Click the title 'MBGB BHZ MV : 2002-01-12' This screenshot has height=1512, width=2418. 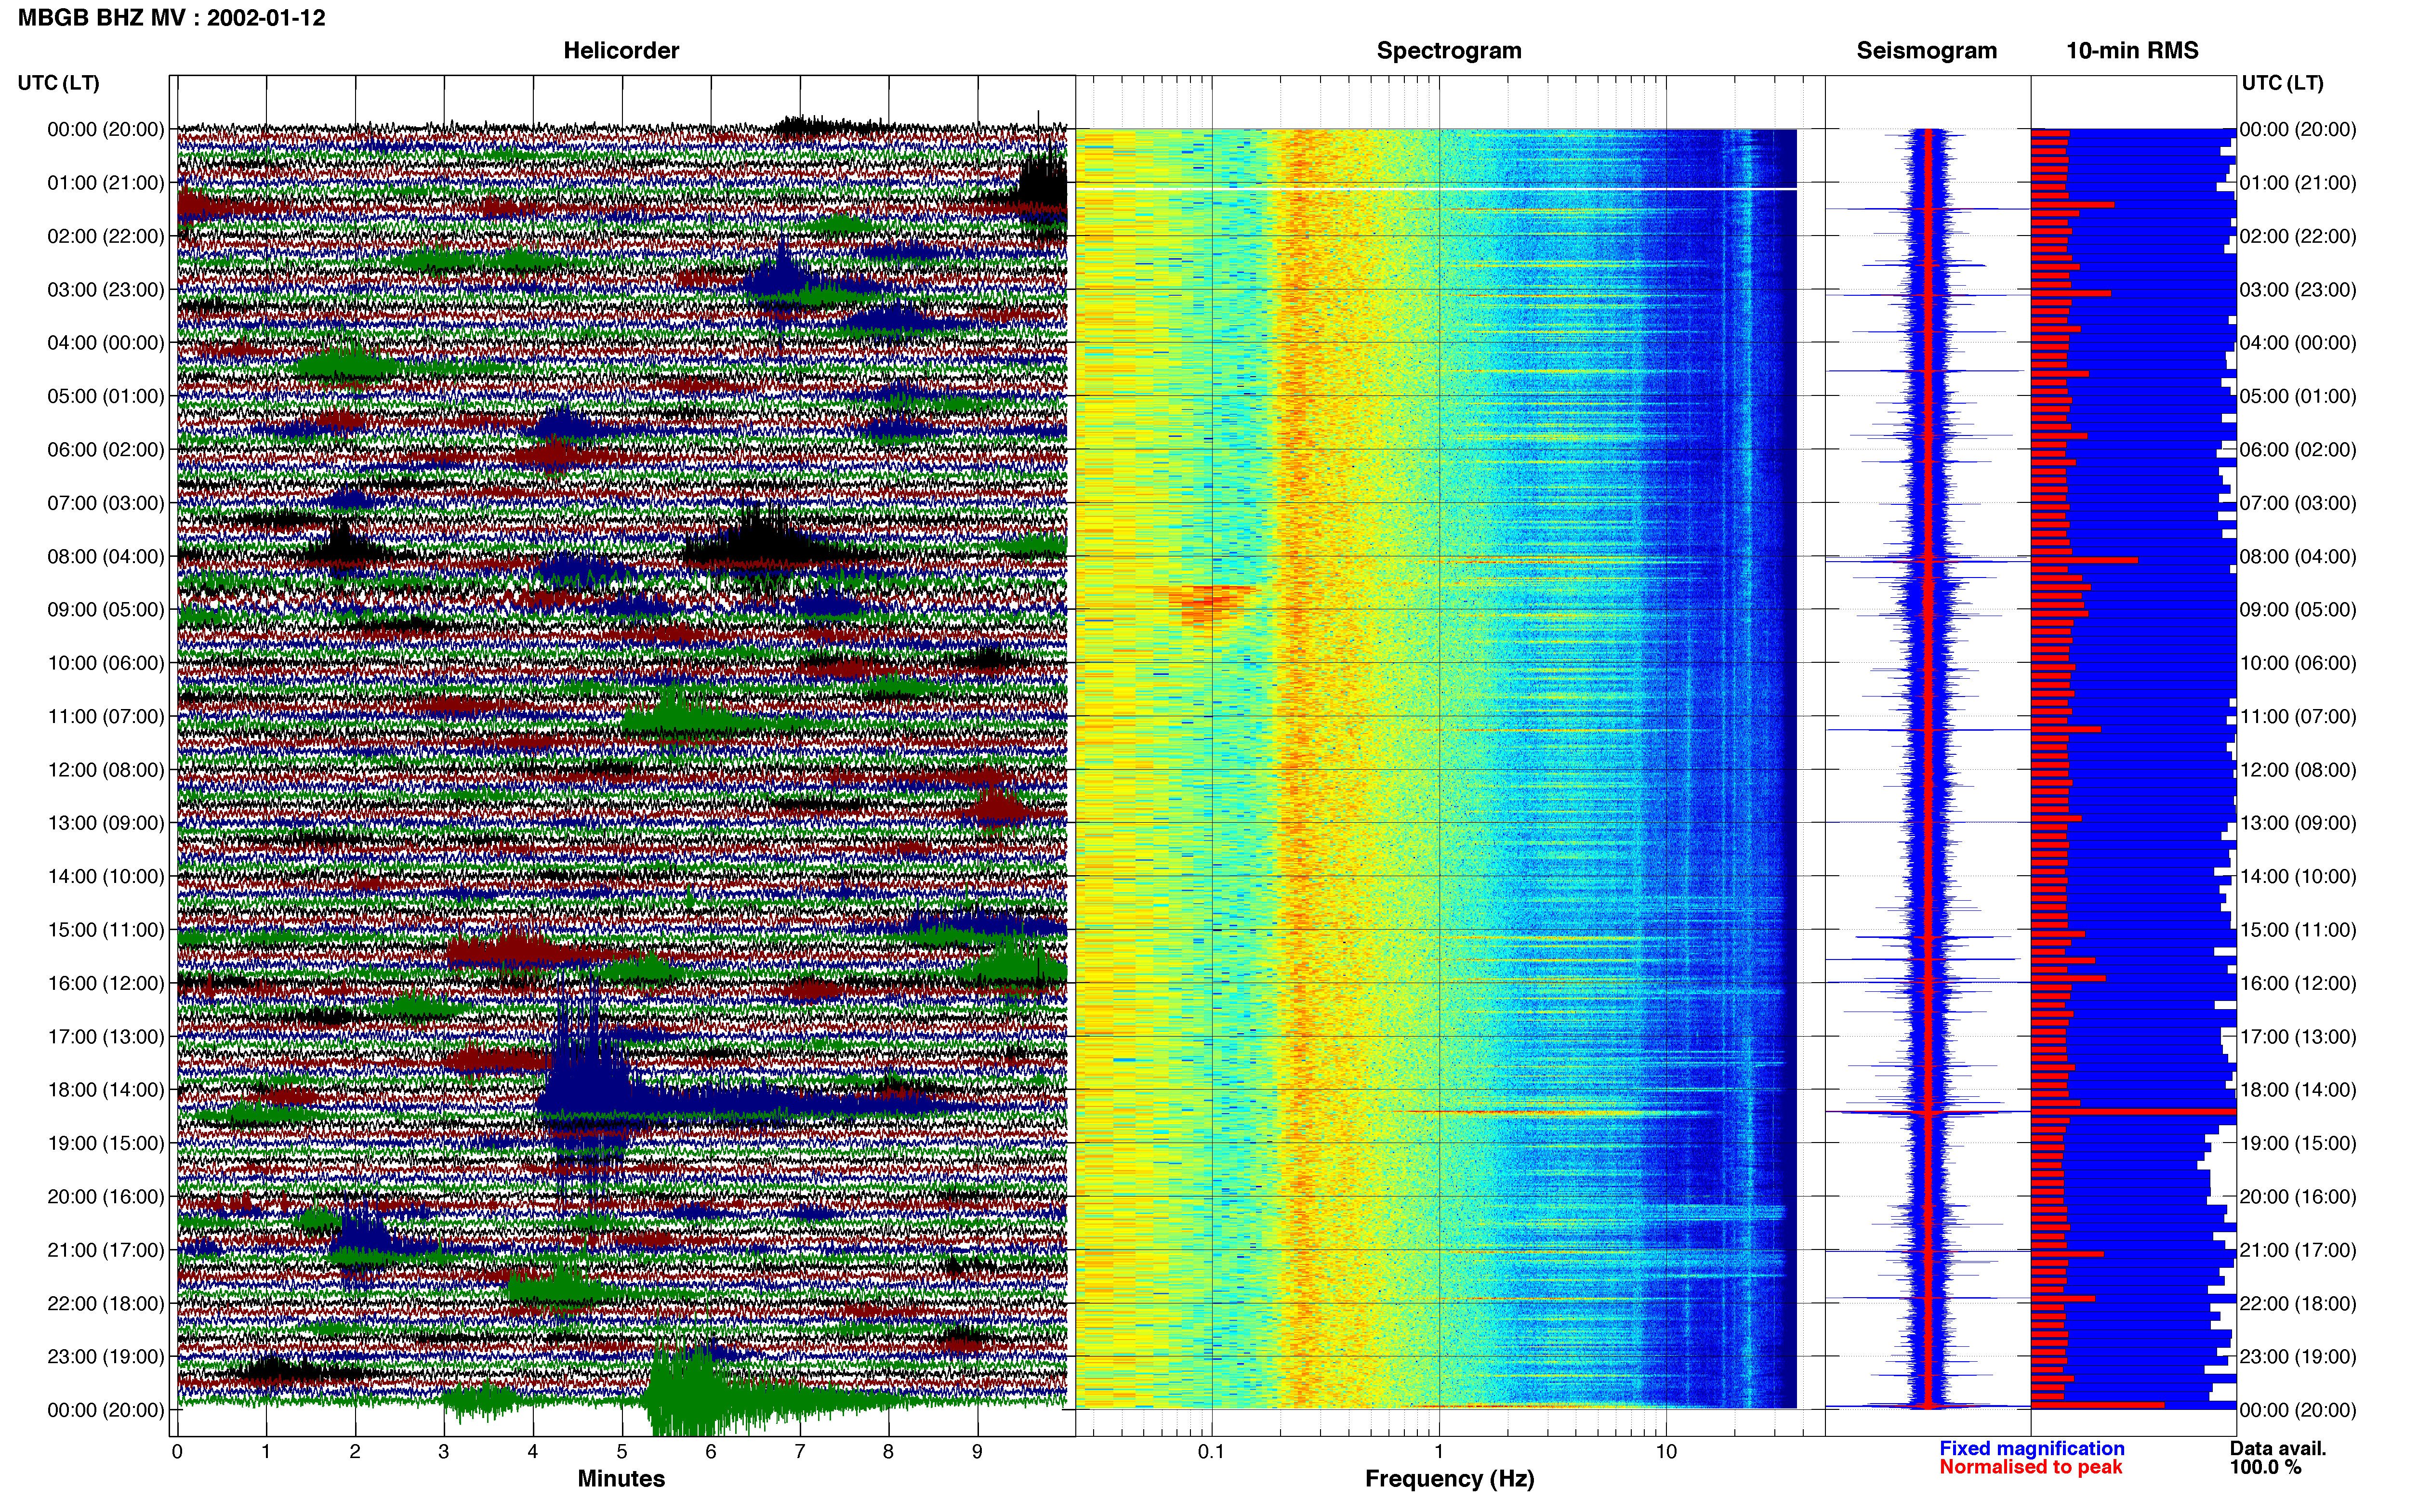[x=171, y=18]
